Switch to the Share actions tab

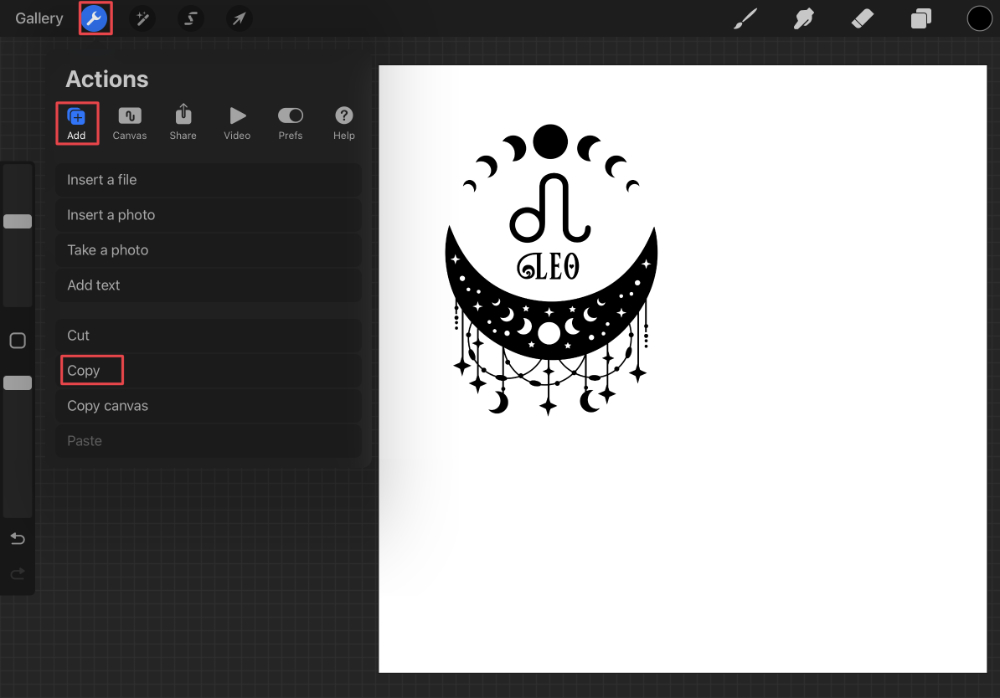(183, 122)
